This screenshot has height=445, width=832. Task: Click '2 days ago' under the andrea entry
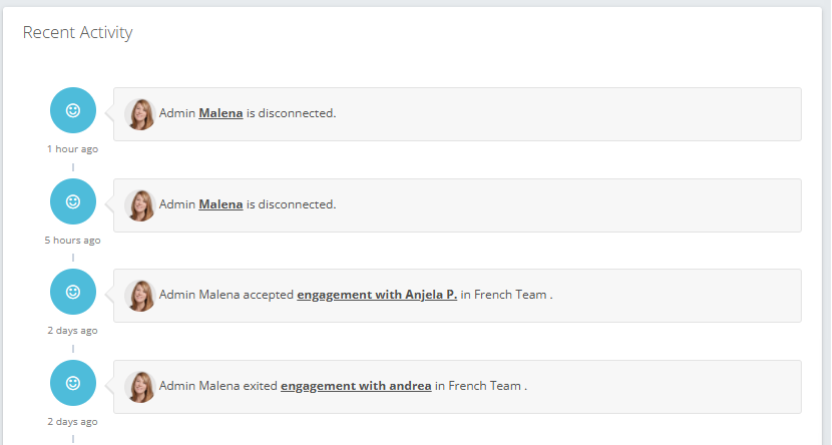click(73, 421)
